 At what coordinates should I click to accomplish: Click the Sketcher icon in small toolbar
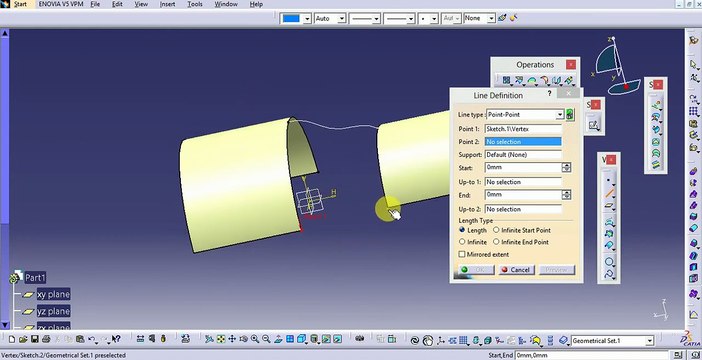[594, 125]
